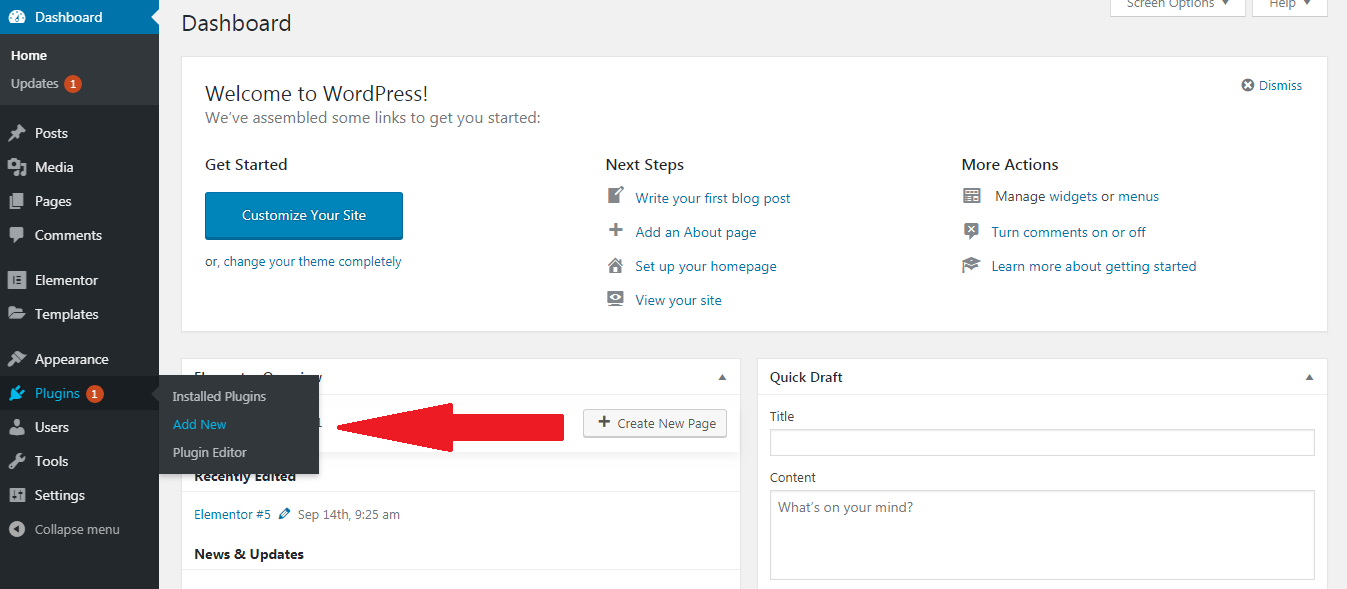Go to Home under Dashboard
Viewport: 1347px width, 589px height.
(29, 55)
